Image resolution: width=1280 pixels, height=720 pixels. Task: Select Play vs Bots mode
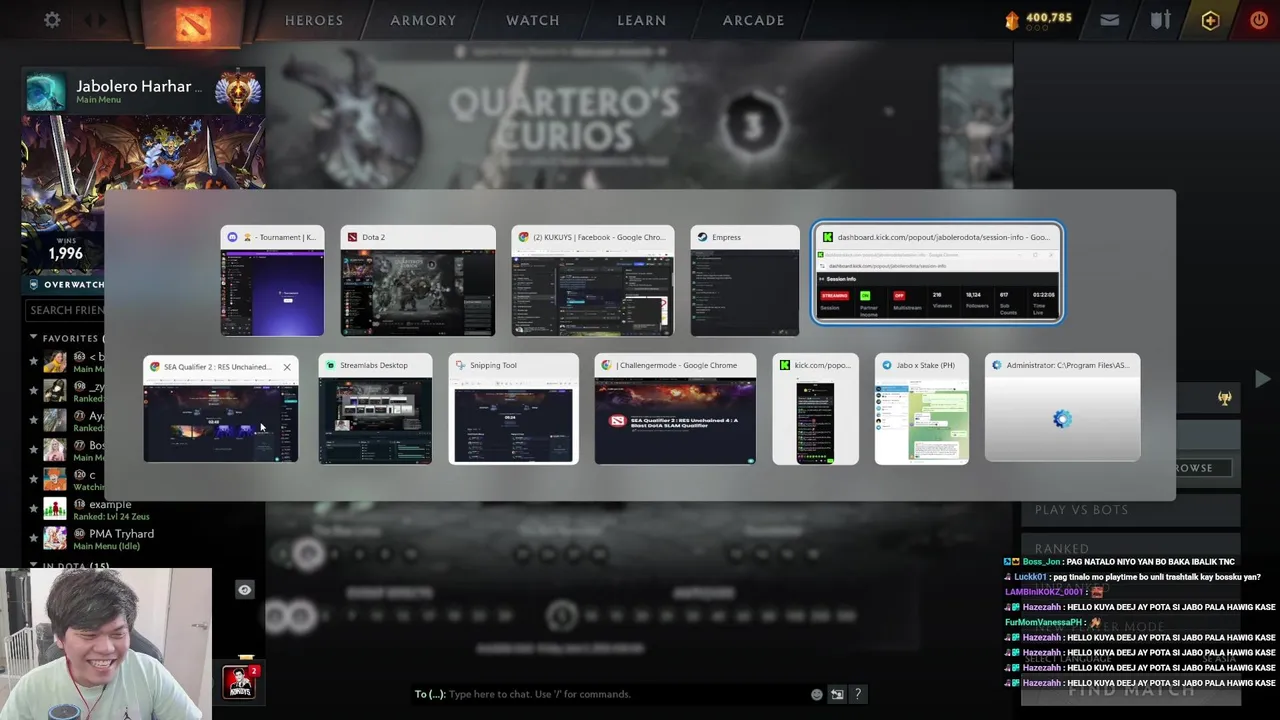pos(1130,510)
